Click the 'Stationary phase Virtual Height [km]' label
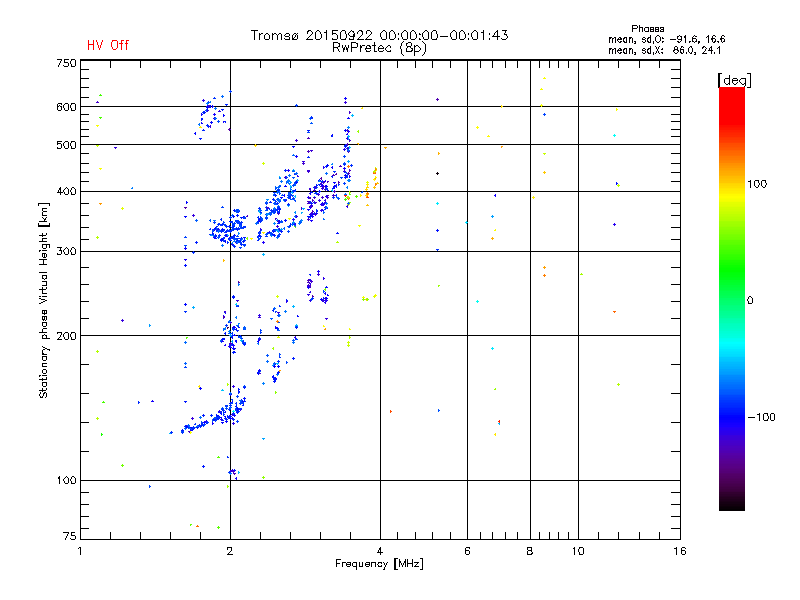This screenshot has width=800, height=600. (44, 300)
